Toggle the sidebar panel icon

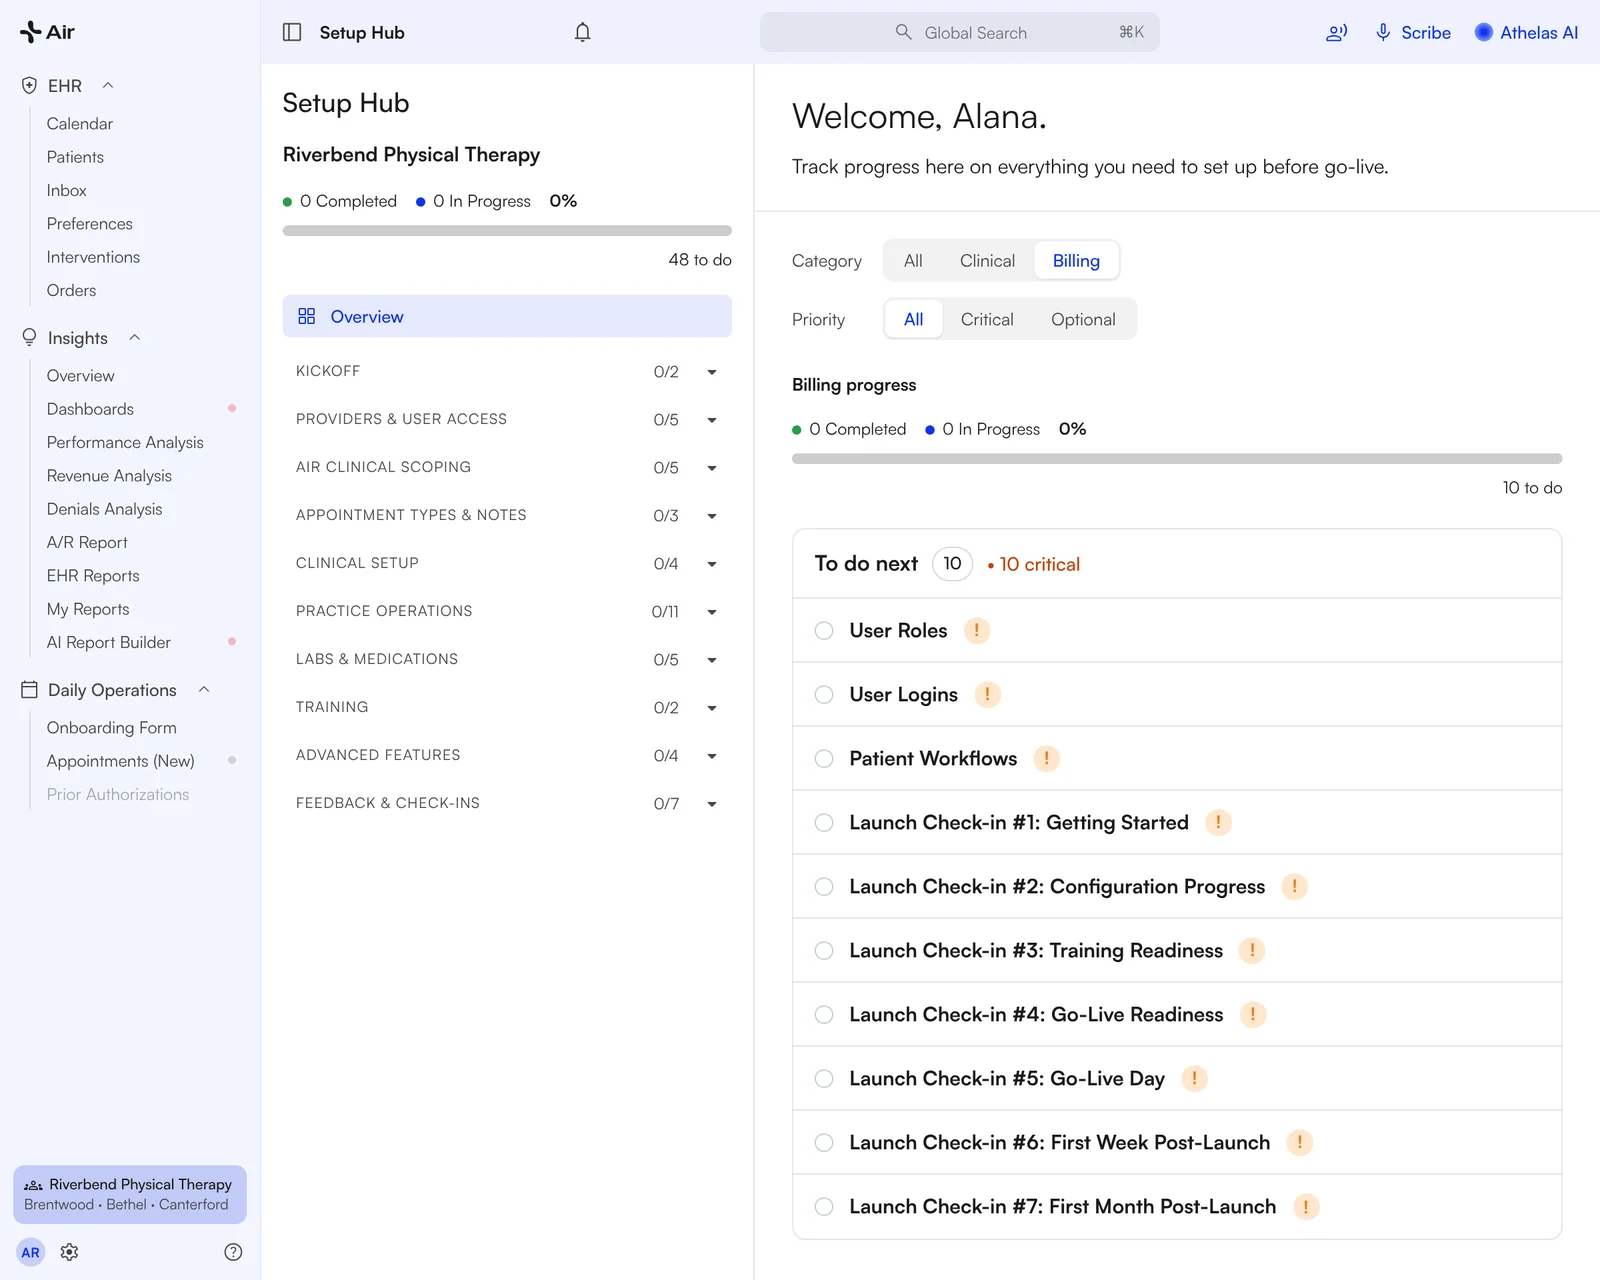pyautogui.click(x=292, y=32)
